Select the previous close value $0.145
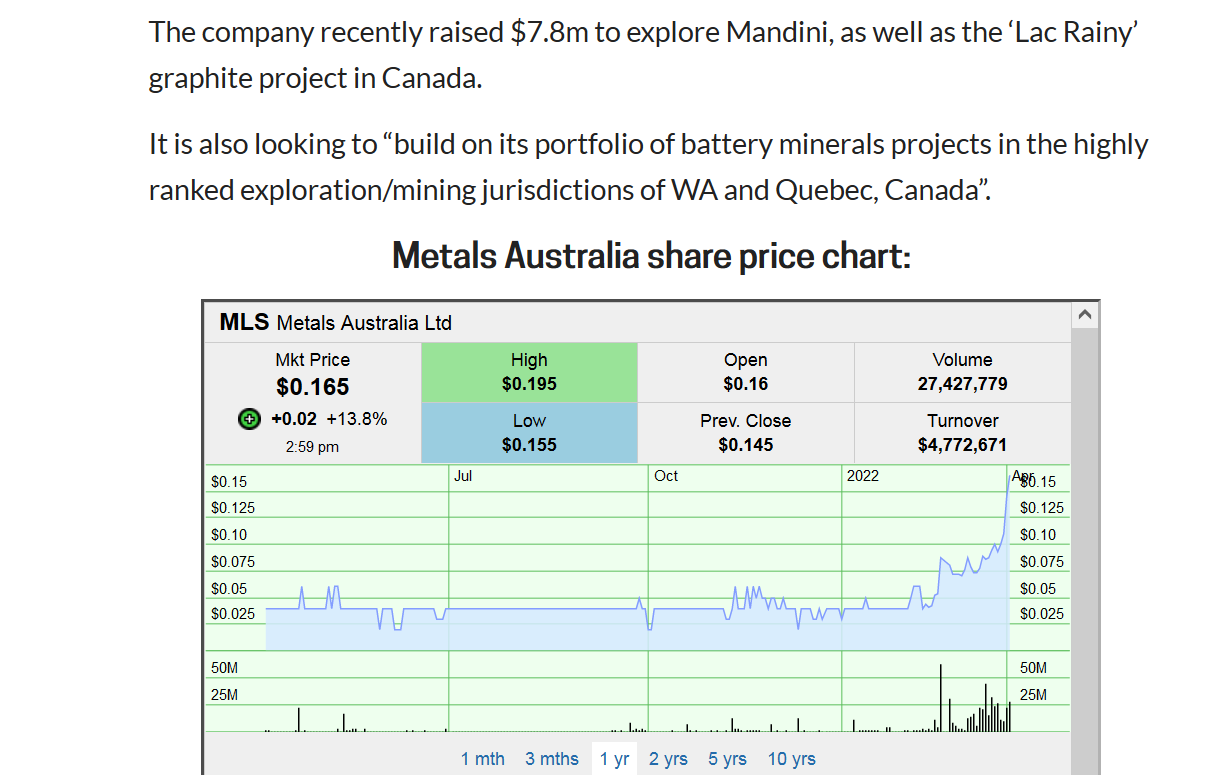The height and width of the screenshot is (775, 1205). coord(746,445)
